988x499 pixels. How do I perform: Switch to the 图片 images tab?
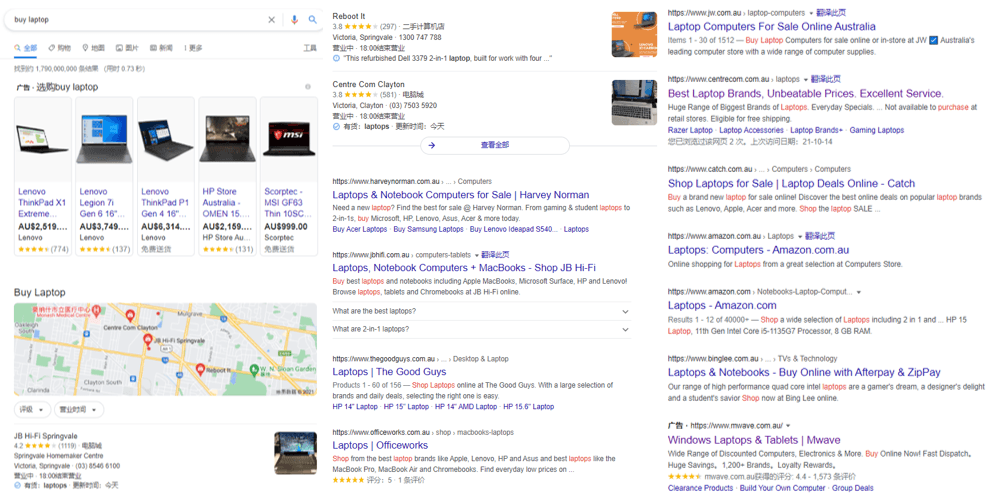(x=127, y=48)
